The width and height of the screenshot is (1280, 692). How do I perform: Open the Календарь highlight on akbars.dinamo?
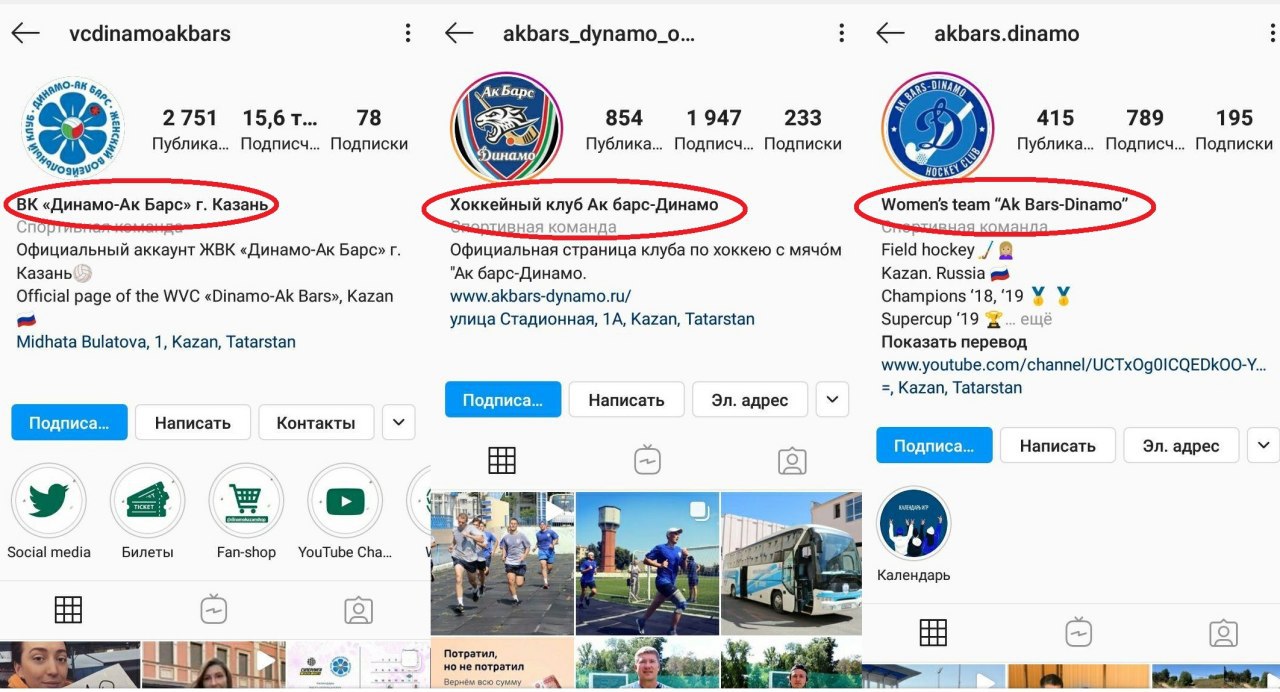(914, 524)
